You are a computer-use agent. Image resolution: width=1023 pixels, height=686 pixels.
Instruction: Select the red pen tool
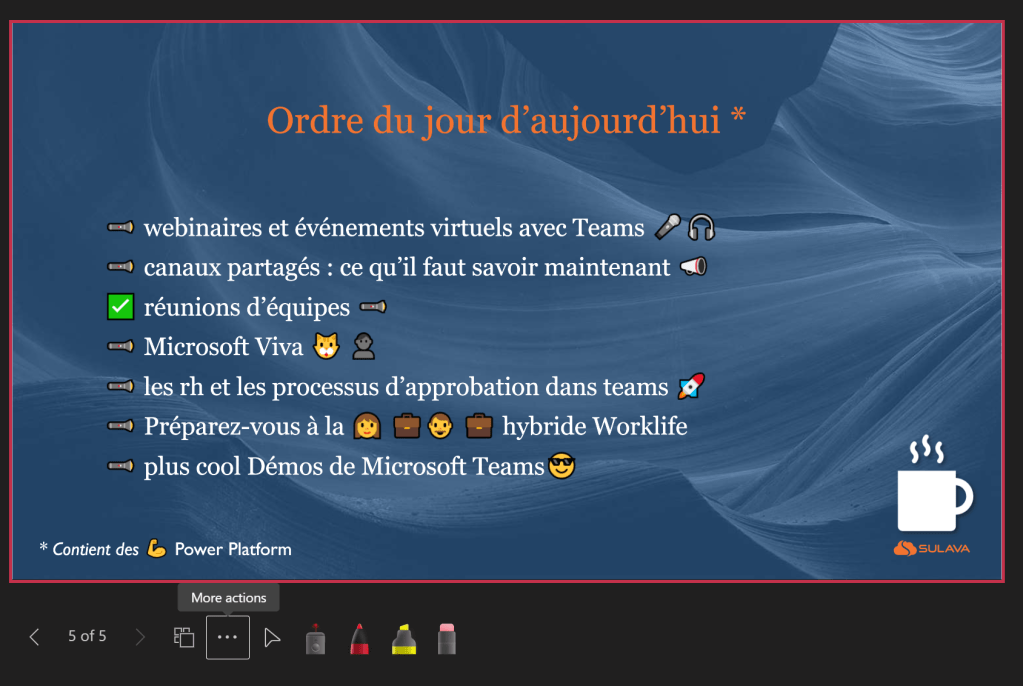360,639
